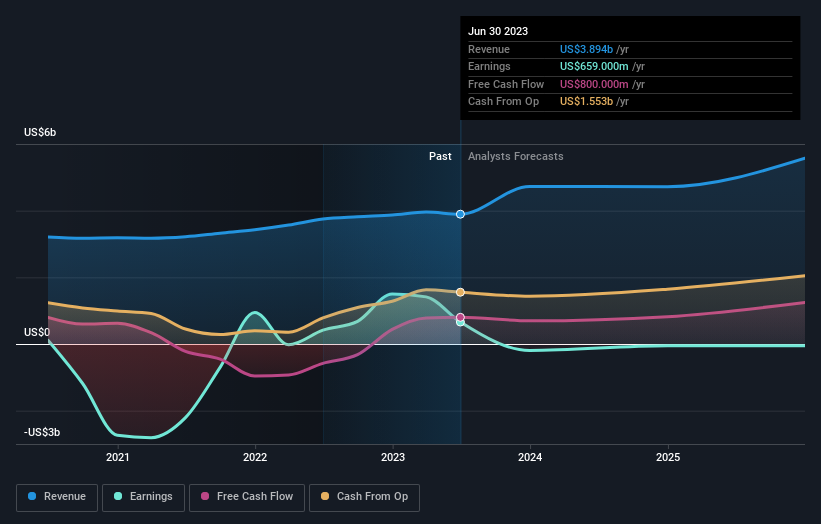
Task: Toggle the Revenue legend button
Action: [57, 497]
